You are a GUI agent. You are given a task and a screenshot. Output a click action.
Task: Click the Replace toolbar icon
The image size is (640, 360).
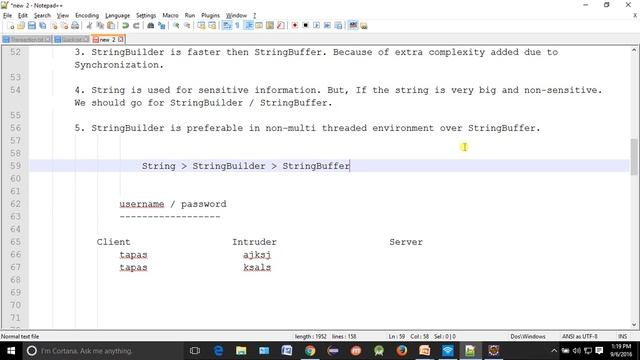pyautogui.click(x=162, y=26)
